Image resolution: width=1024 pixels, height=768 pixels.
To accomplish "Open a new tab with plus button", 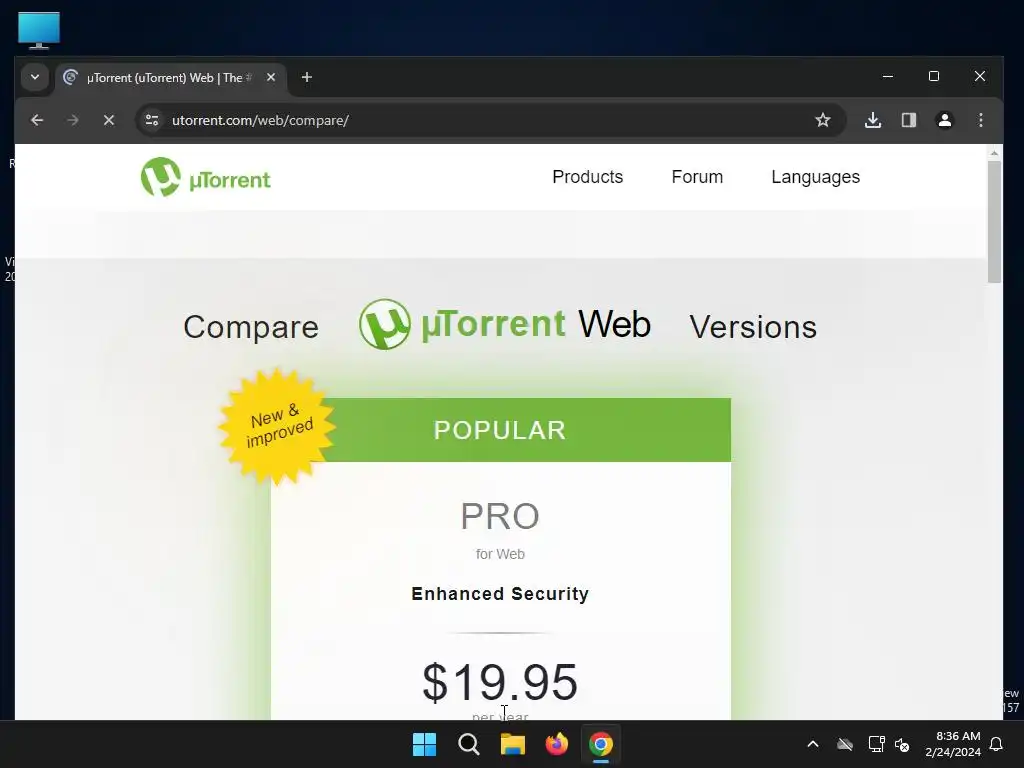I will (307, 77).
